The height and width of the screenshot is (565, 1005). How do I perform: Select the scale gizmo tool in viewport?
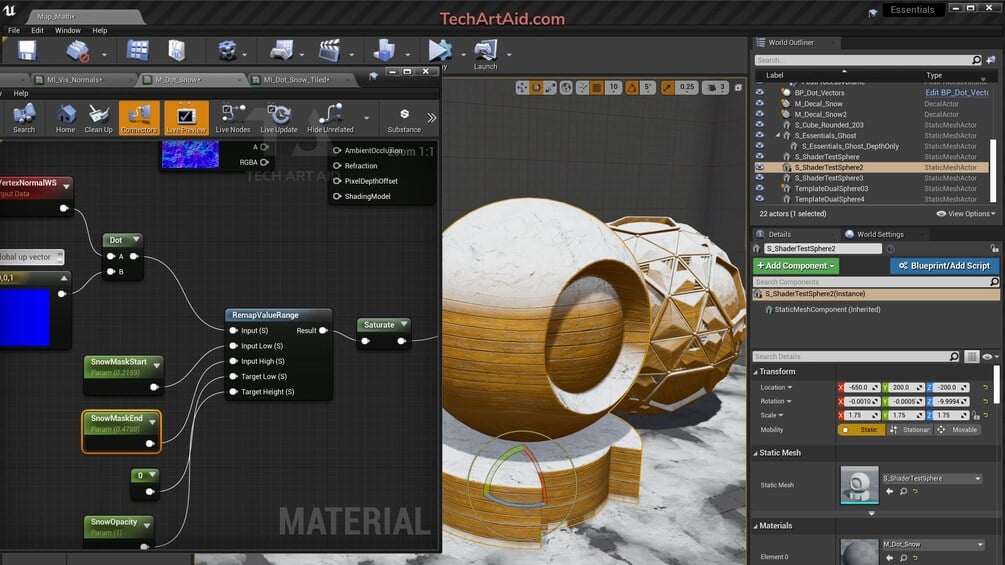pos(551,87)
